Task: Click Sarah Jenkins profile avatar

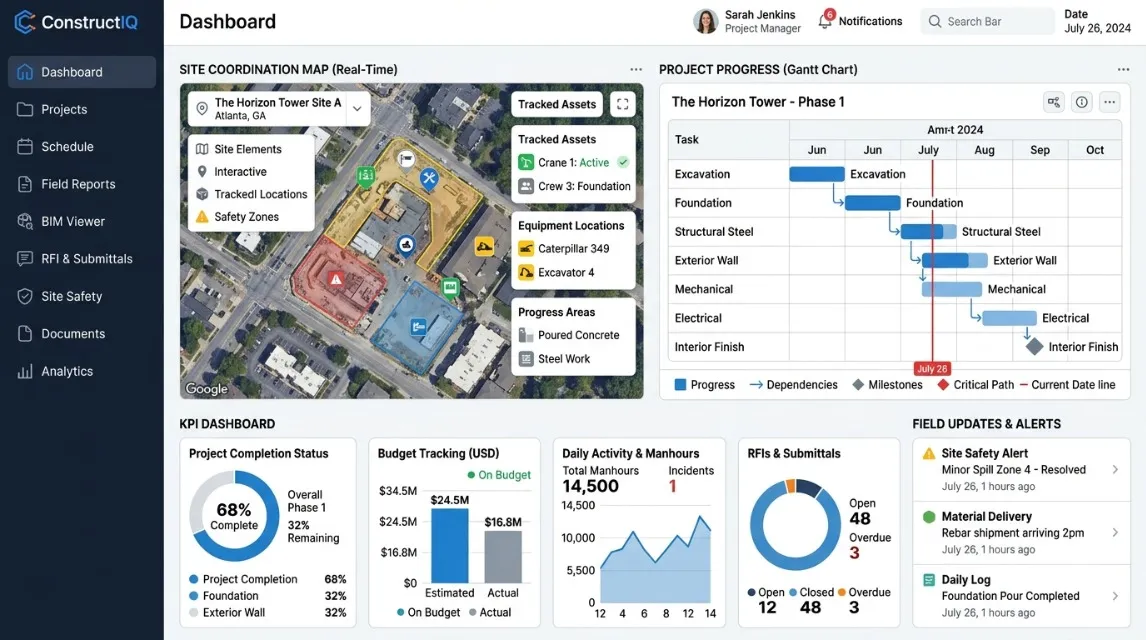Action: [705, 21]
